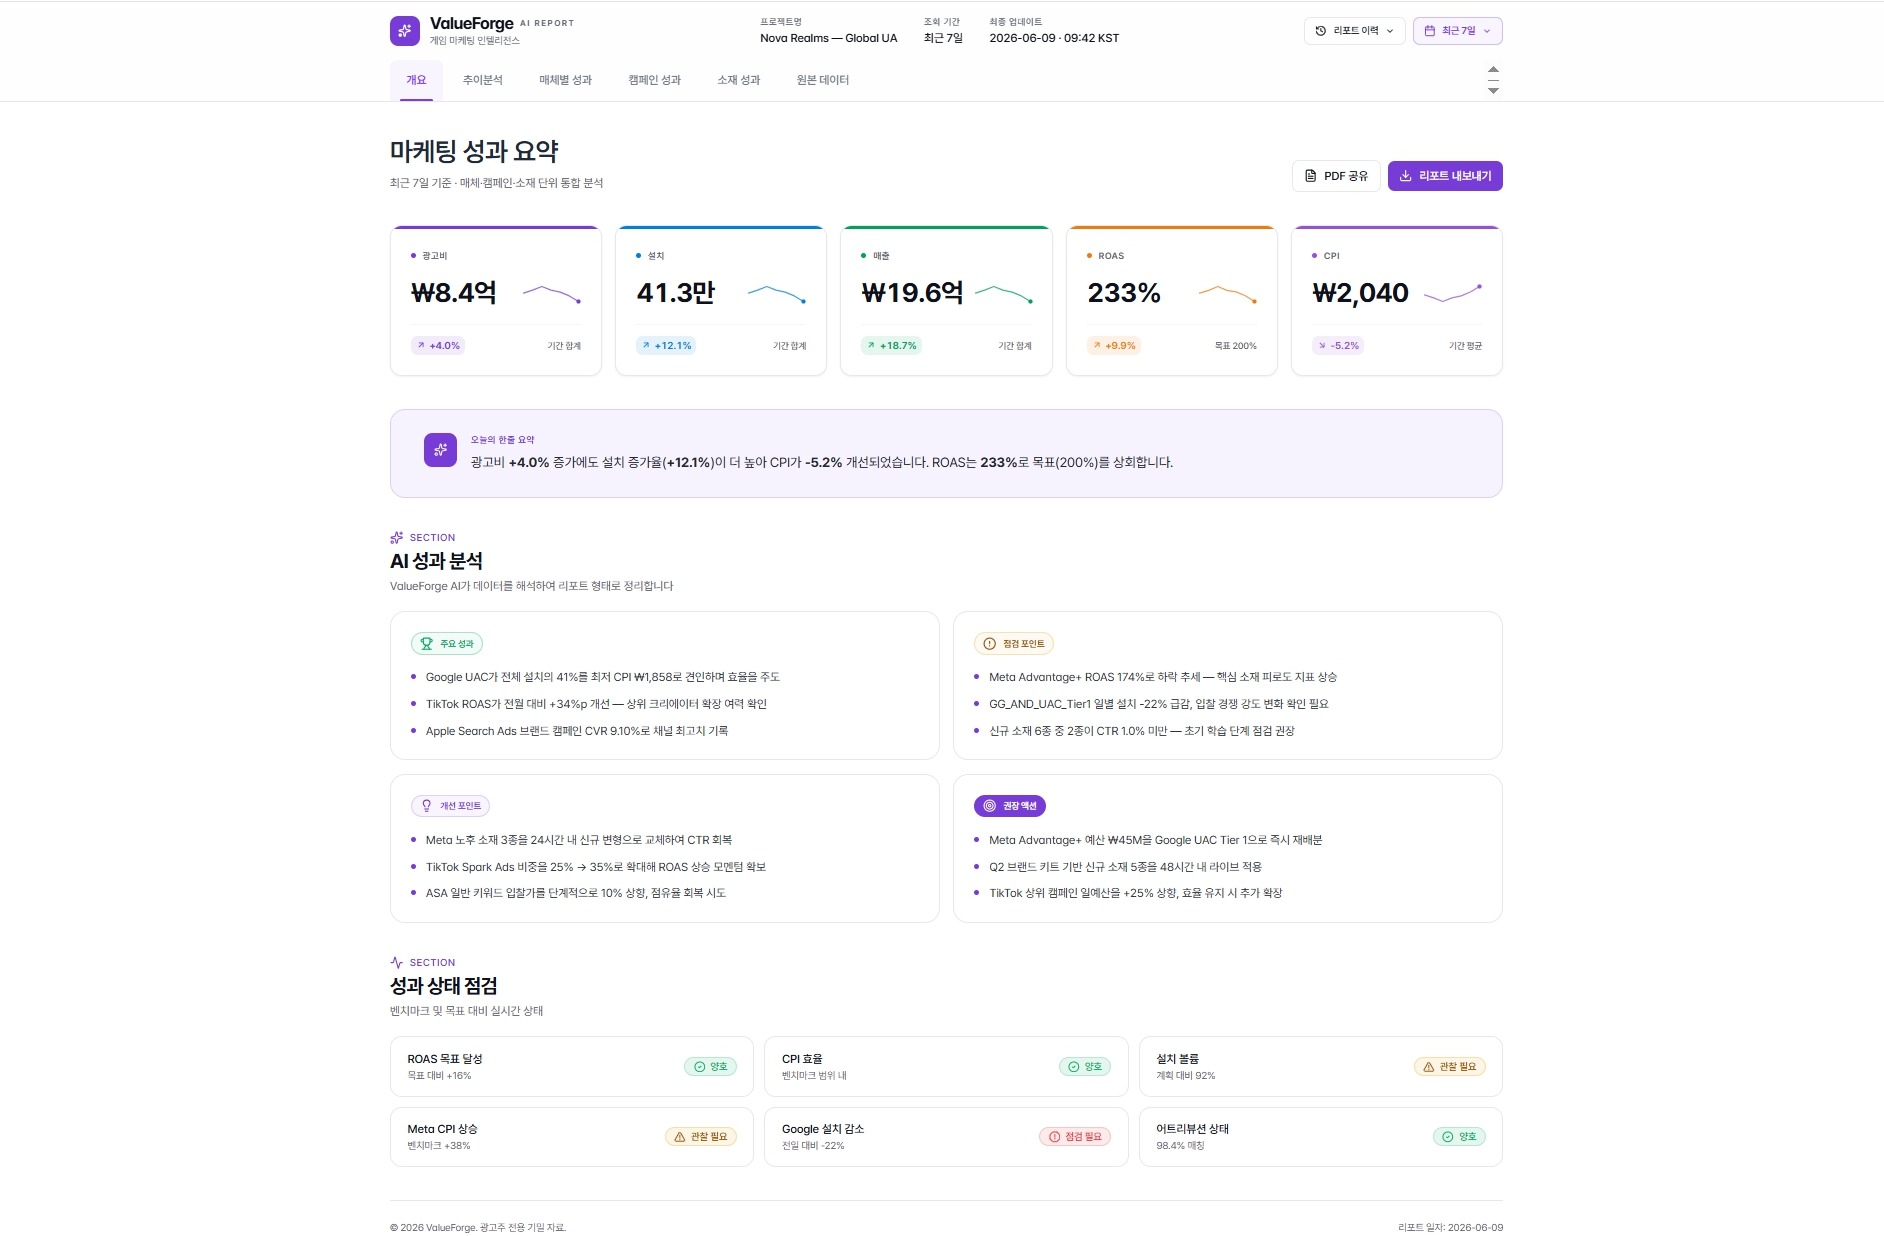Open the 설치 41.3만 card

click(x=721, y=301)
